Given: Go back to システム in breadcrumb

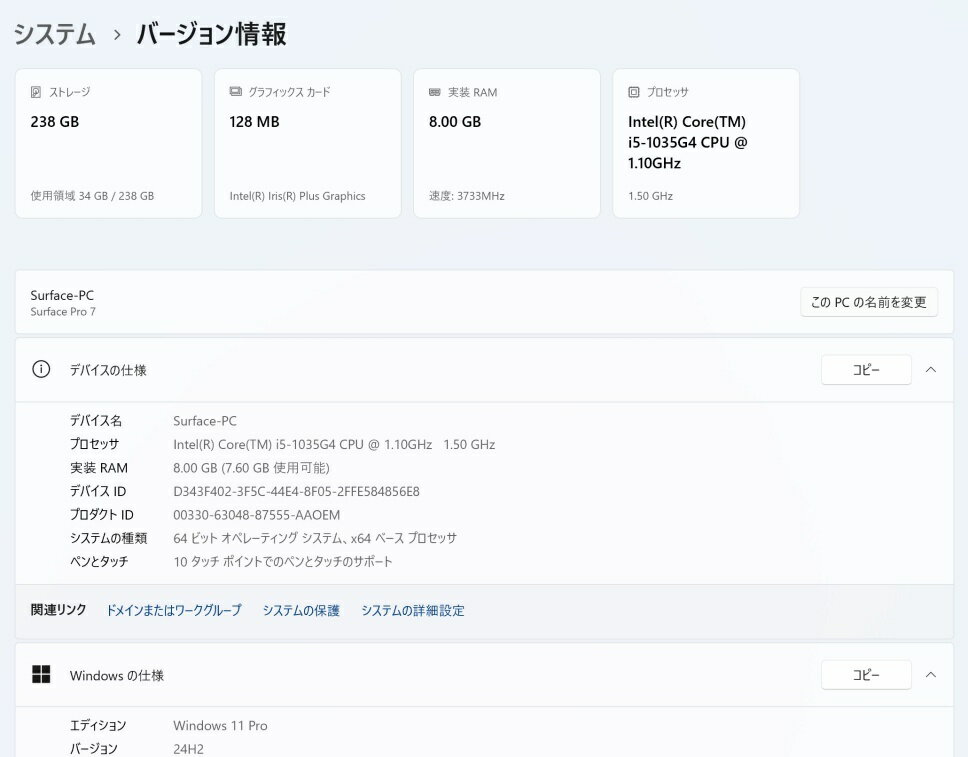Looking at the screenshot, I should click(x=55, y=34).
